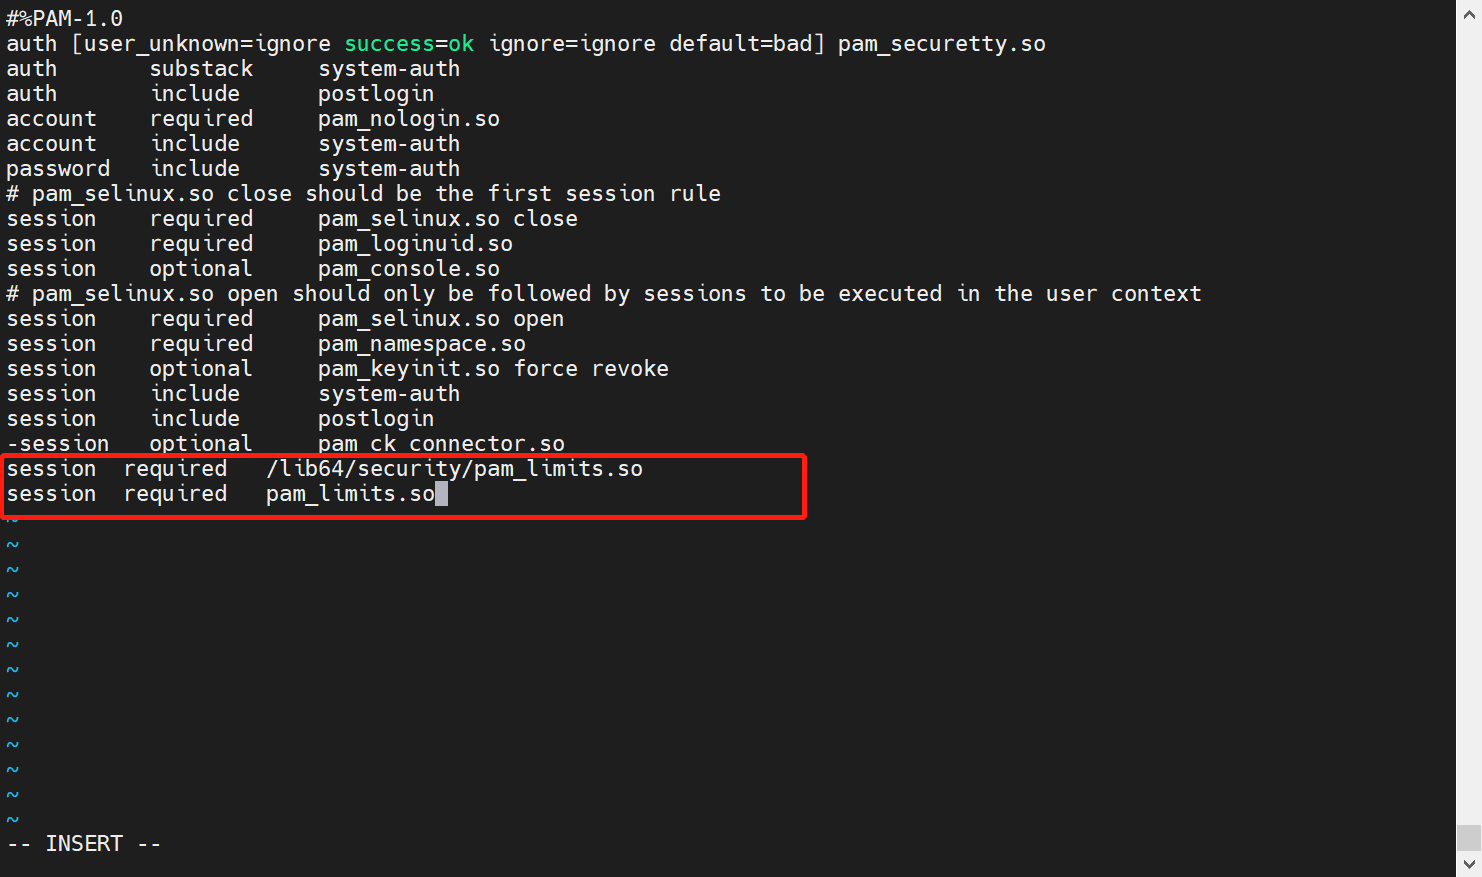Viewport: 1482px width, 877px height.
Task: Click the -- INSERT -- mode indicator
Action: 84,844
